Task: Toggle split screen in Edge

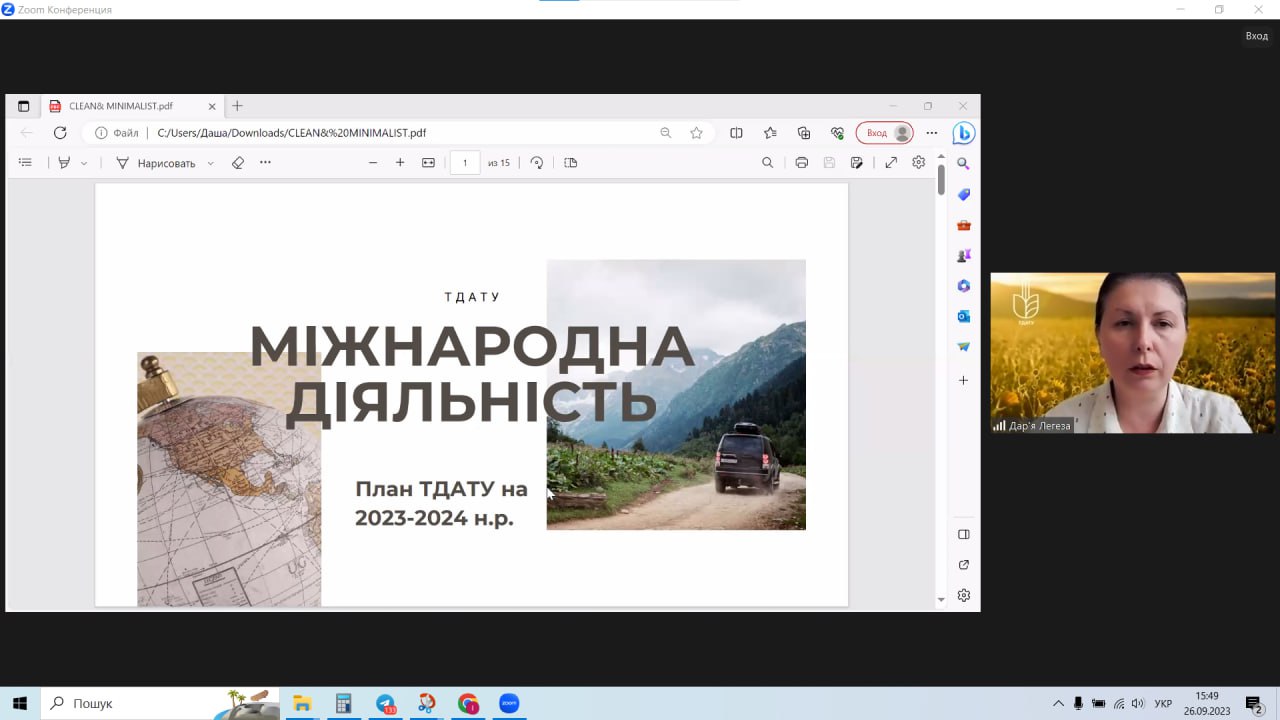Action: (x=736, y=133)
